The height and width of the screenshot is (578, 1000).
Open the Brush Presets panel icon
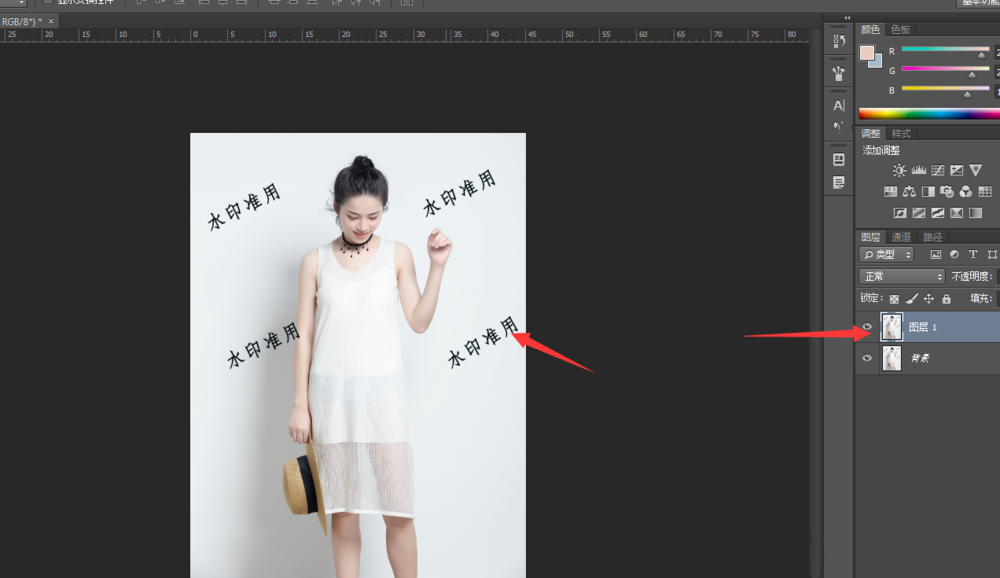tap(838, 74)
